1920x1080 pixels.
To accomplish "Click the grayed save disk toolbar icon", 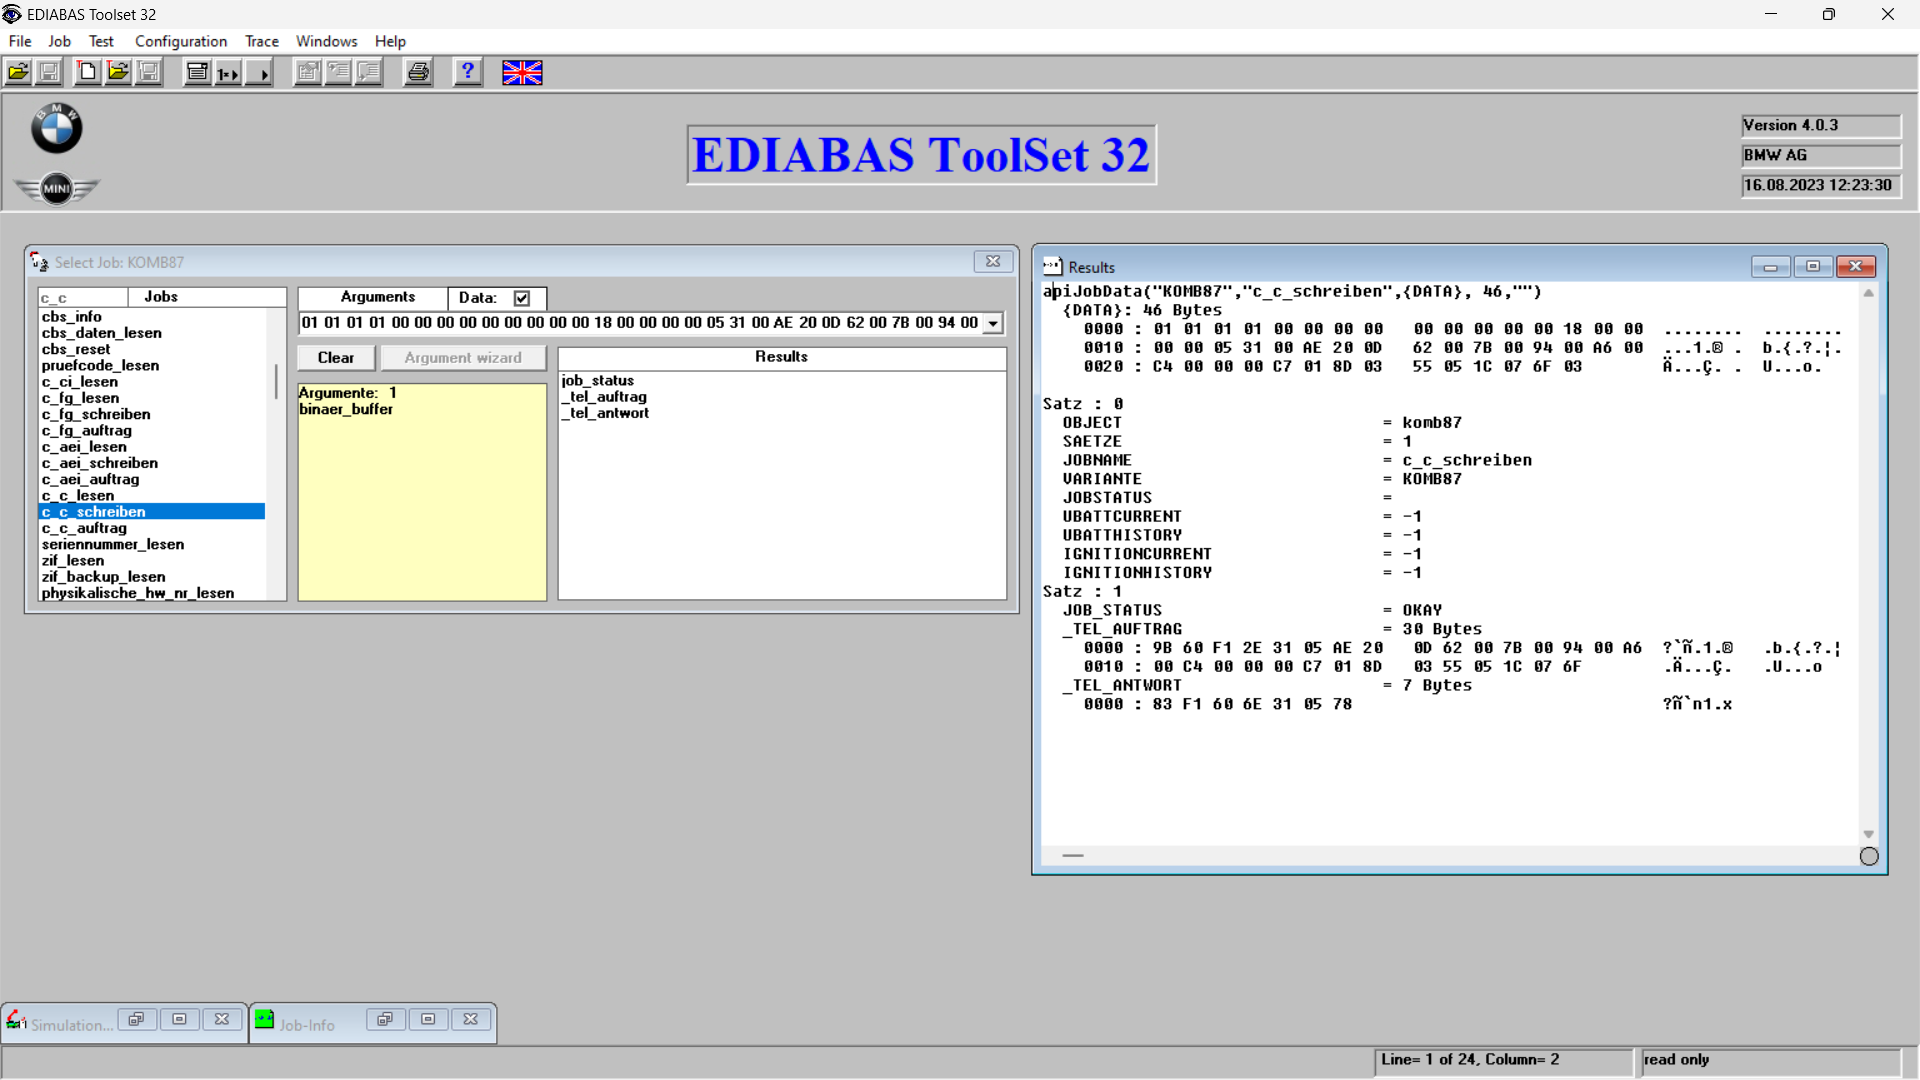I will click(48, 72).
